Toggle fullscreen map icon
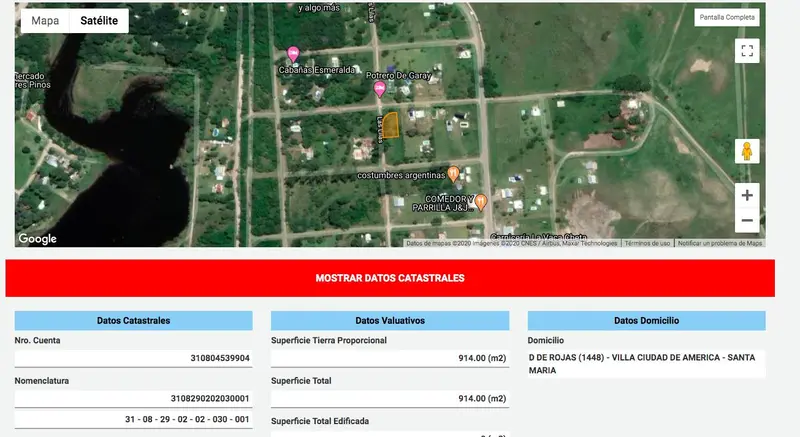The width and height of the screenshot is (800, 437). click(747, 51)
